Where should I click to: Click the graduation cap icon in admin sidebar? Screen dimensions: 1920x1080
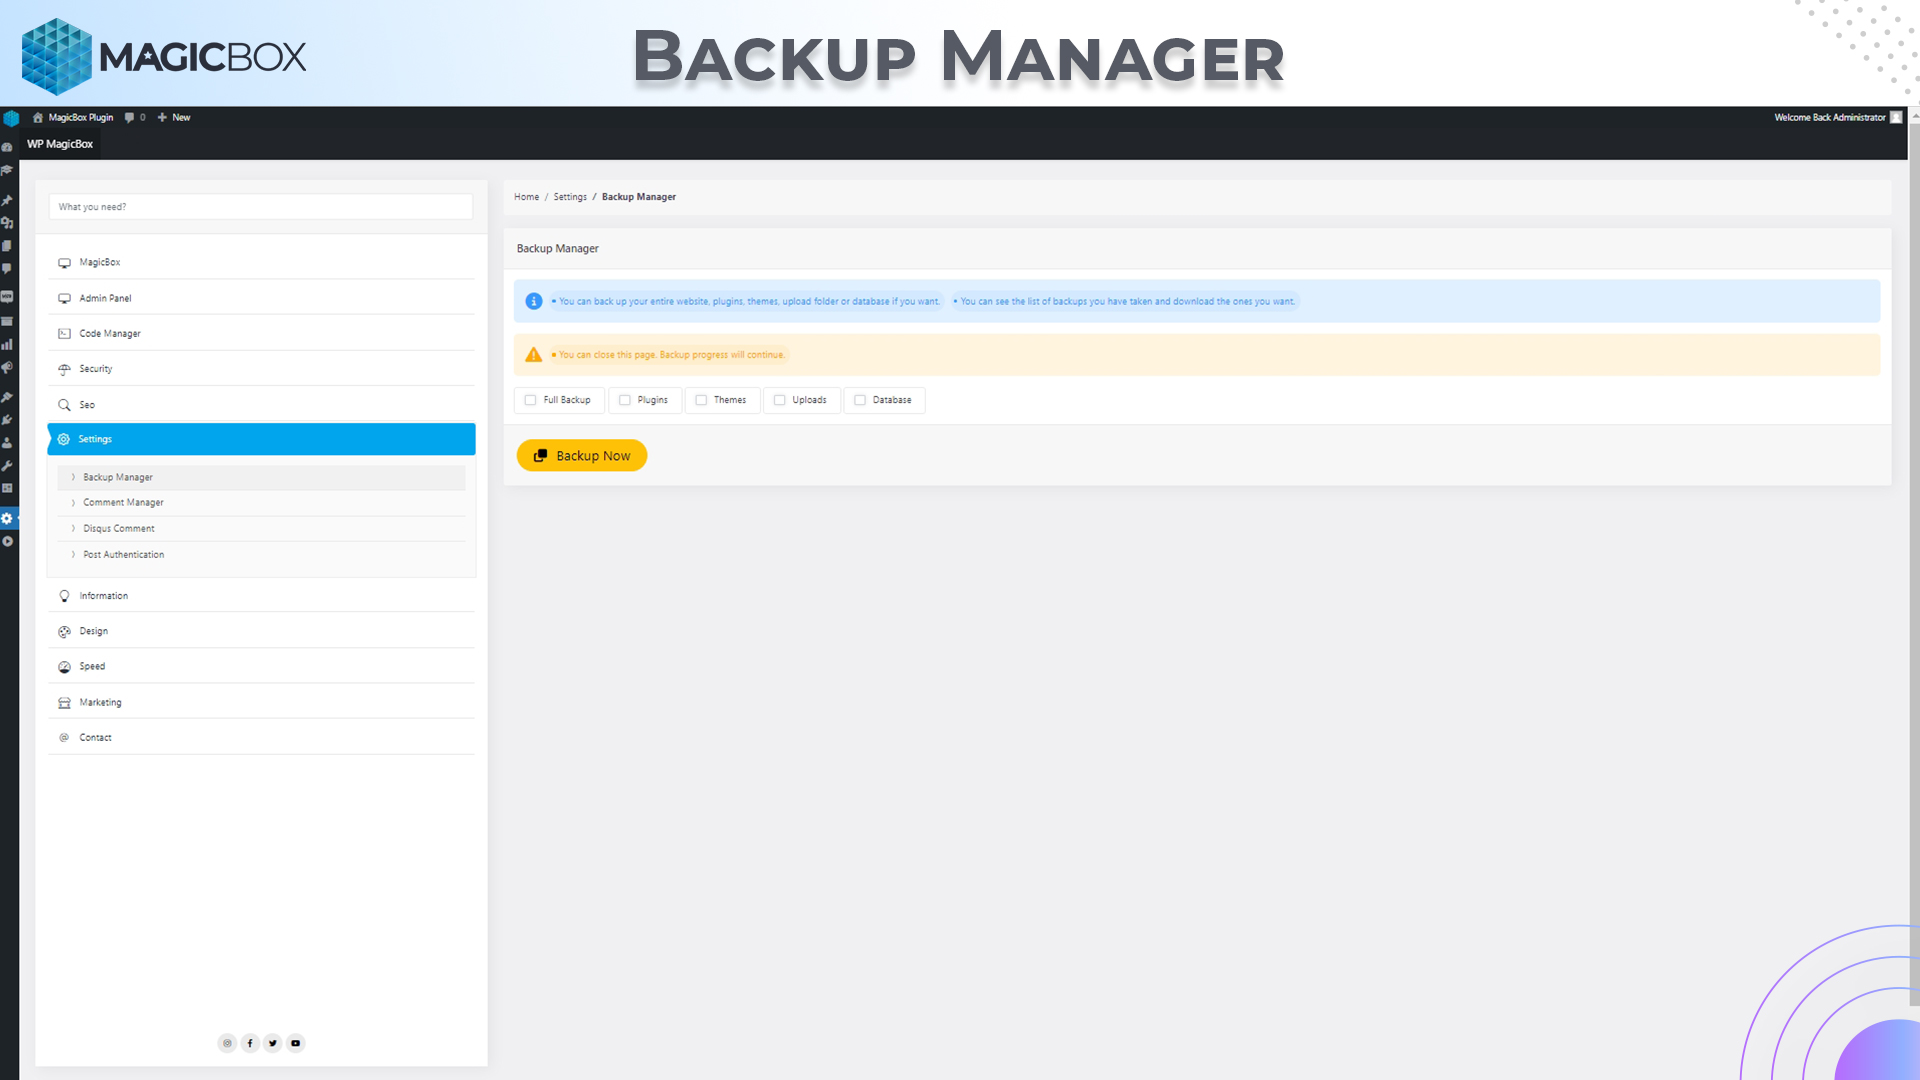click(x=7, y=170)
